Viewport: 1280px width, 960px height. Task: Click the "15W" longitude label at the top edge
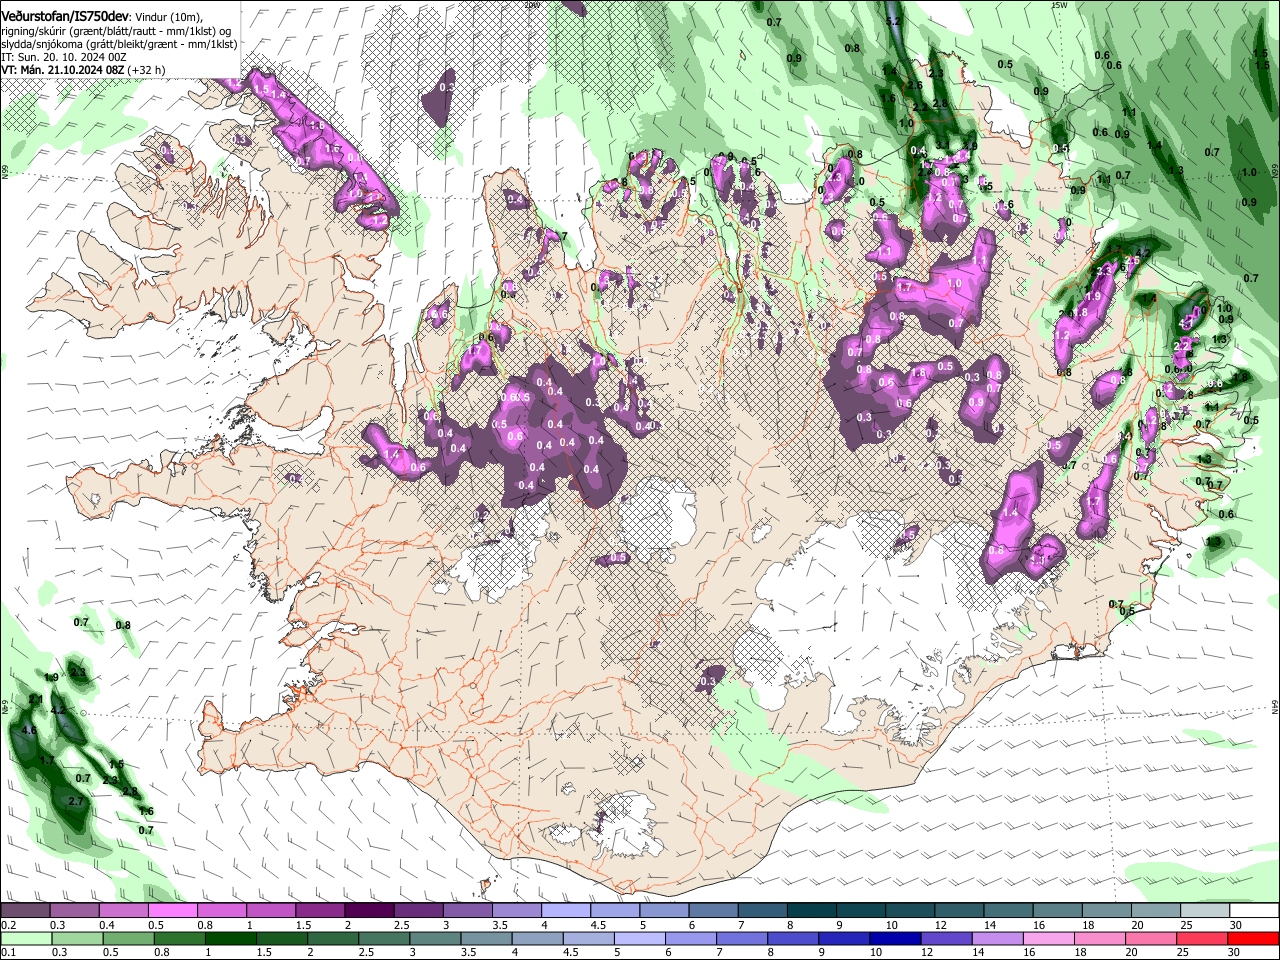click(1059, 5)
